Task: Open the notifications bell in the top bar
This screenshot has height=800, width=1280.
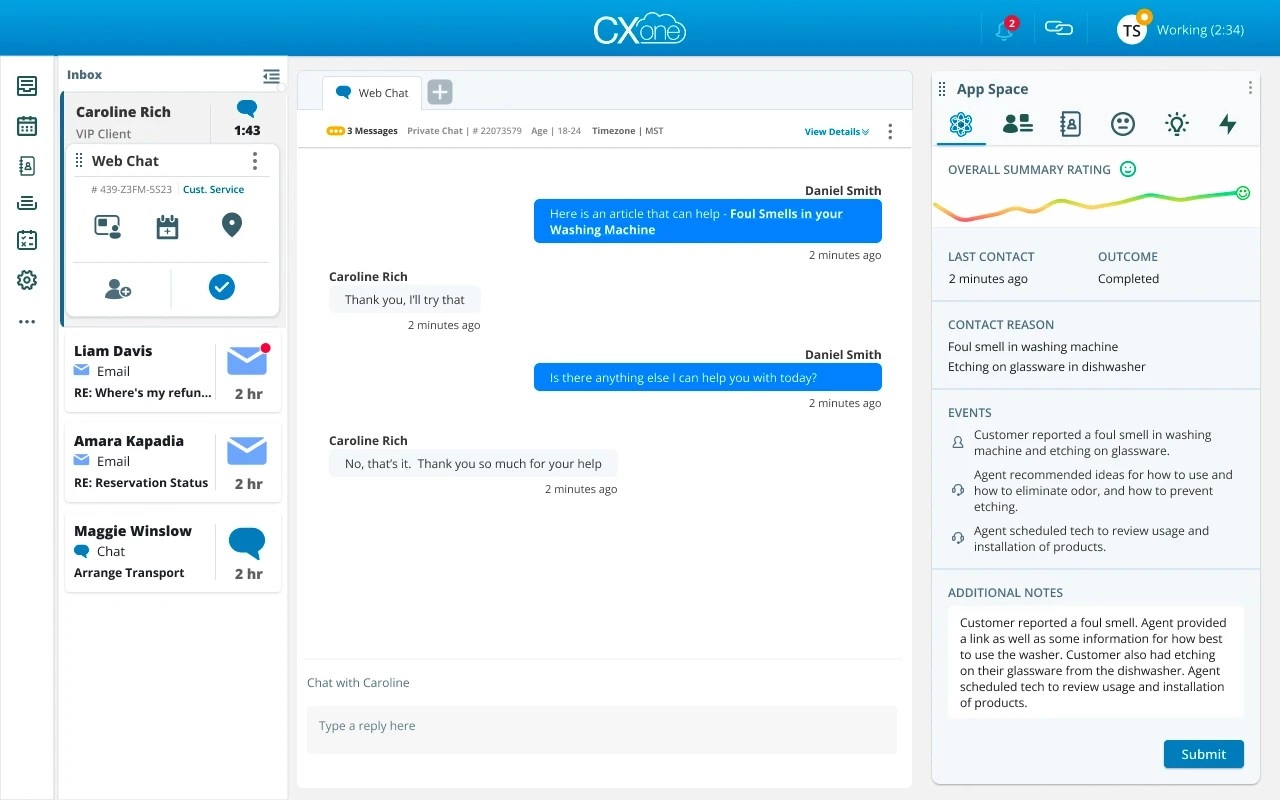Action: click(x=1004, y=29)
